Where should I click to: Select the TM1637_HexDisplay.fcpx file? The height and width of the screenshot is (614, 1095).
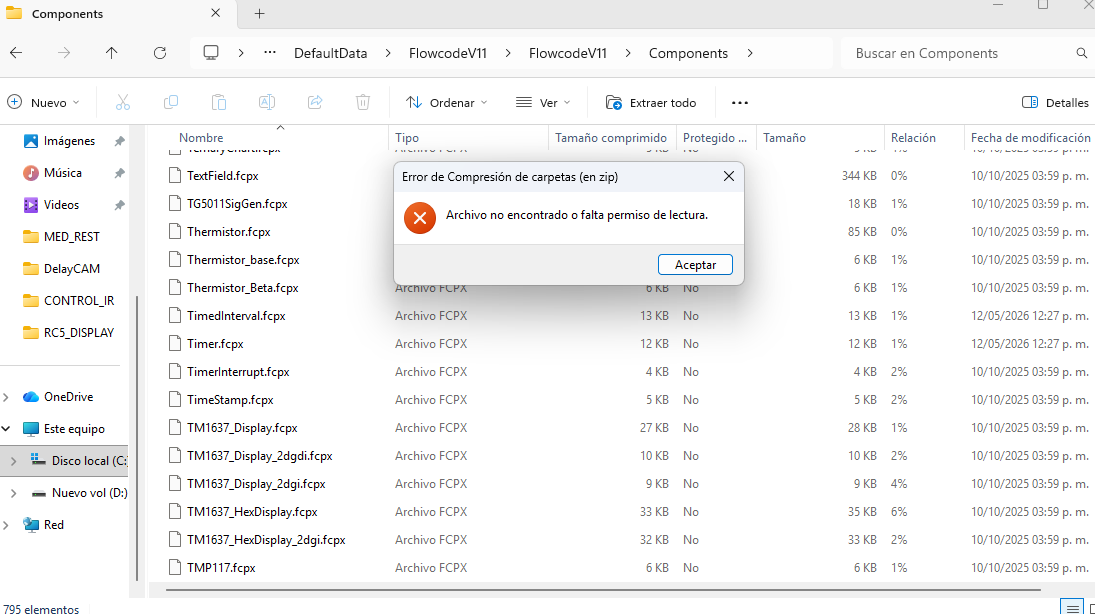pyautogui.click(x=252, y=512)
